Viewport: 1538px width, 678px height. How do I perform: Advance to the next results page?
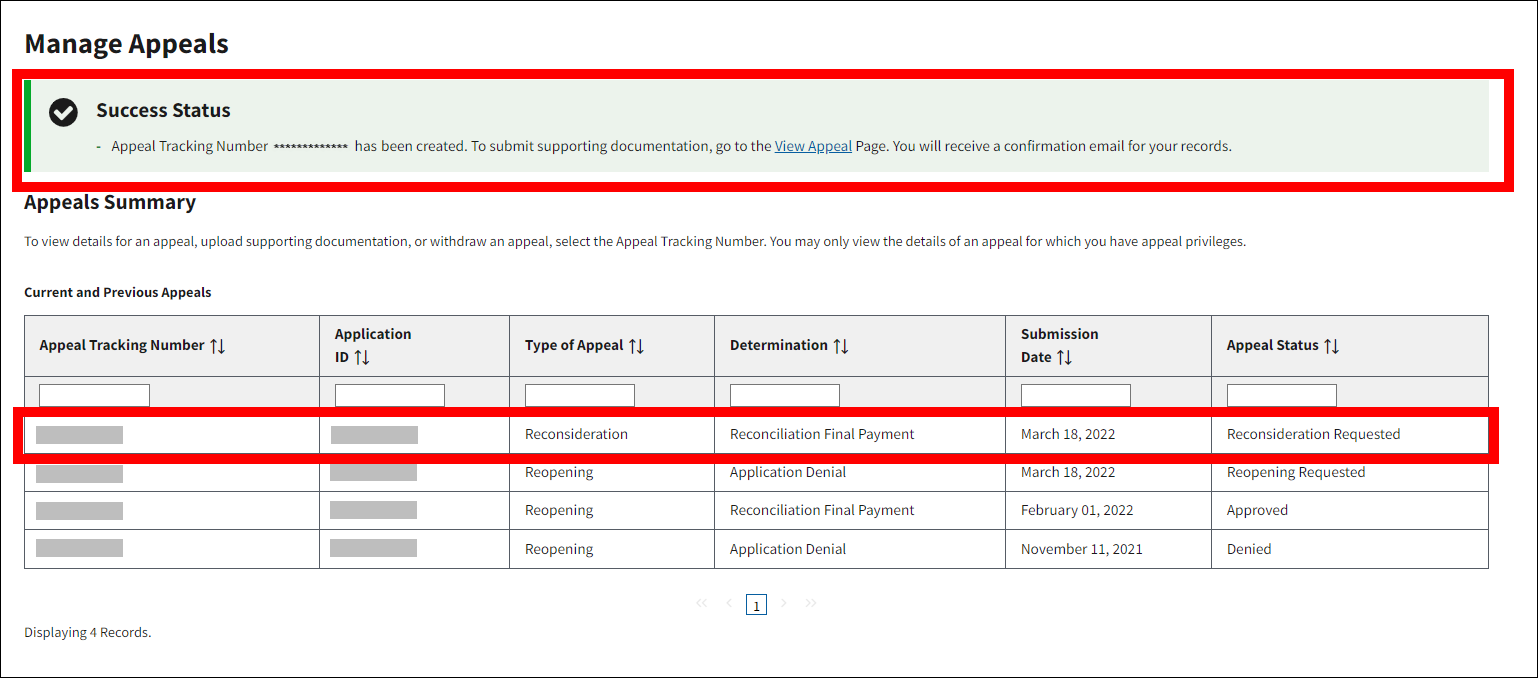784,603
